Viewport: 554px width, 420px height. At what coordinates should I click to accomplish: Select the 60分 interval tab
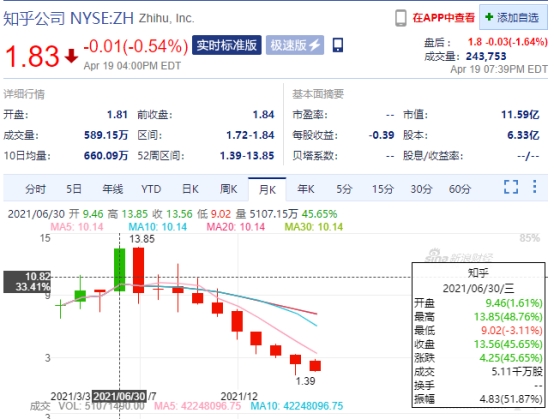pyautogui.click(x=460, y=189)
